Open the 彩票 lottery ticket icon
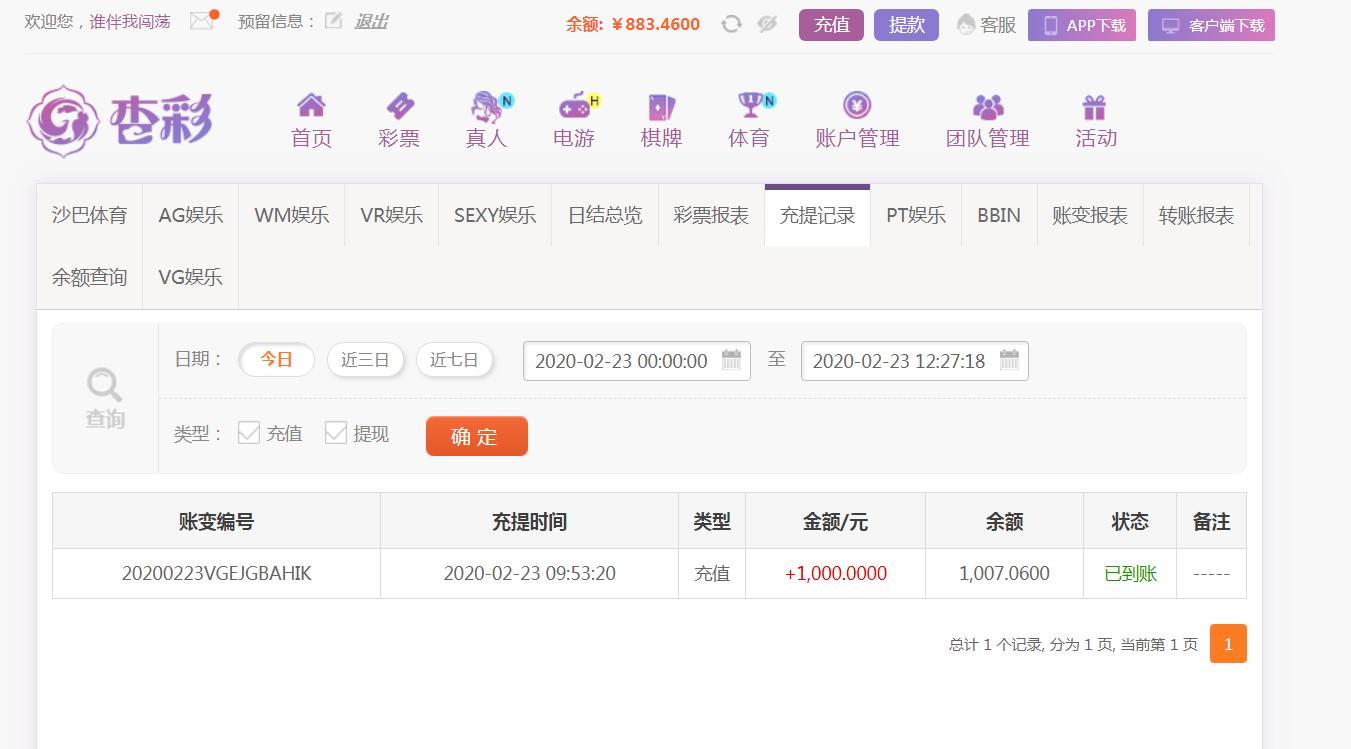This screenshot has width=1351, height=749. 399,105
